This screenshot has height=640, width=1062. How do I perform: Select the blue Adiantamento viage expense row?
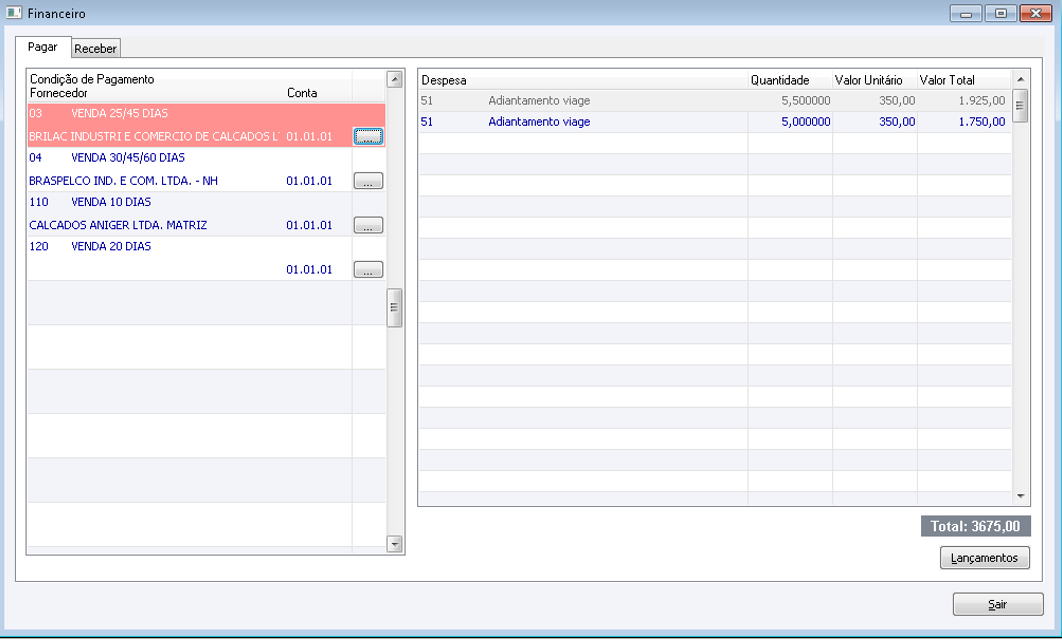(x=715, y=122)
